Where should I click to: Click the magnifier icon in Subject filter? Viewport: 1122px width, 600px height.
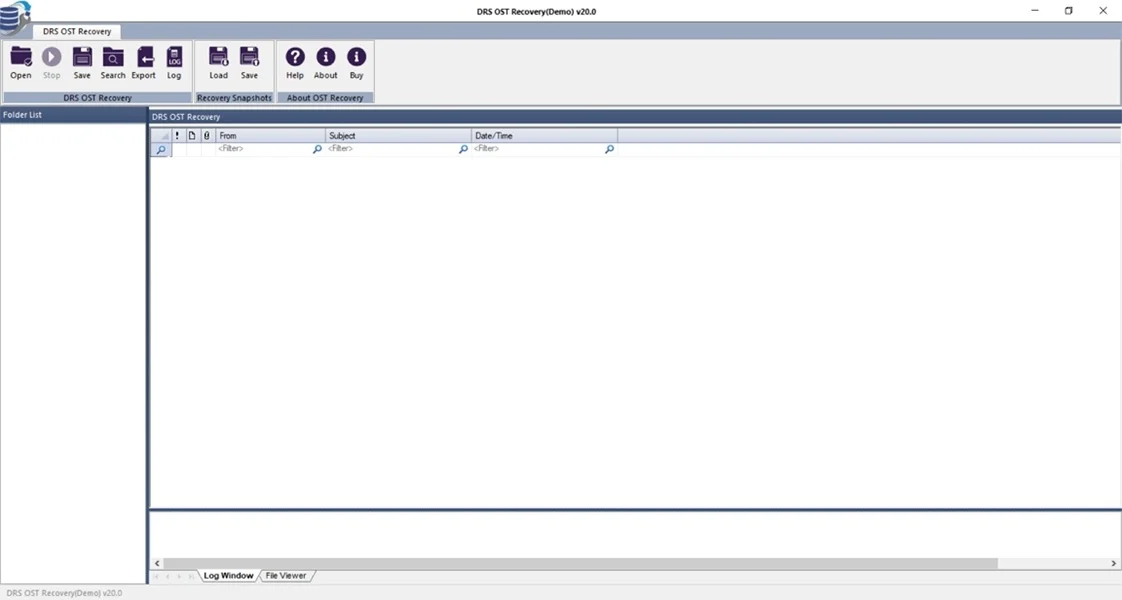(463, 149)
